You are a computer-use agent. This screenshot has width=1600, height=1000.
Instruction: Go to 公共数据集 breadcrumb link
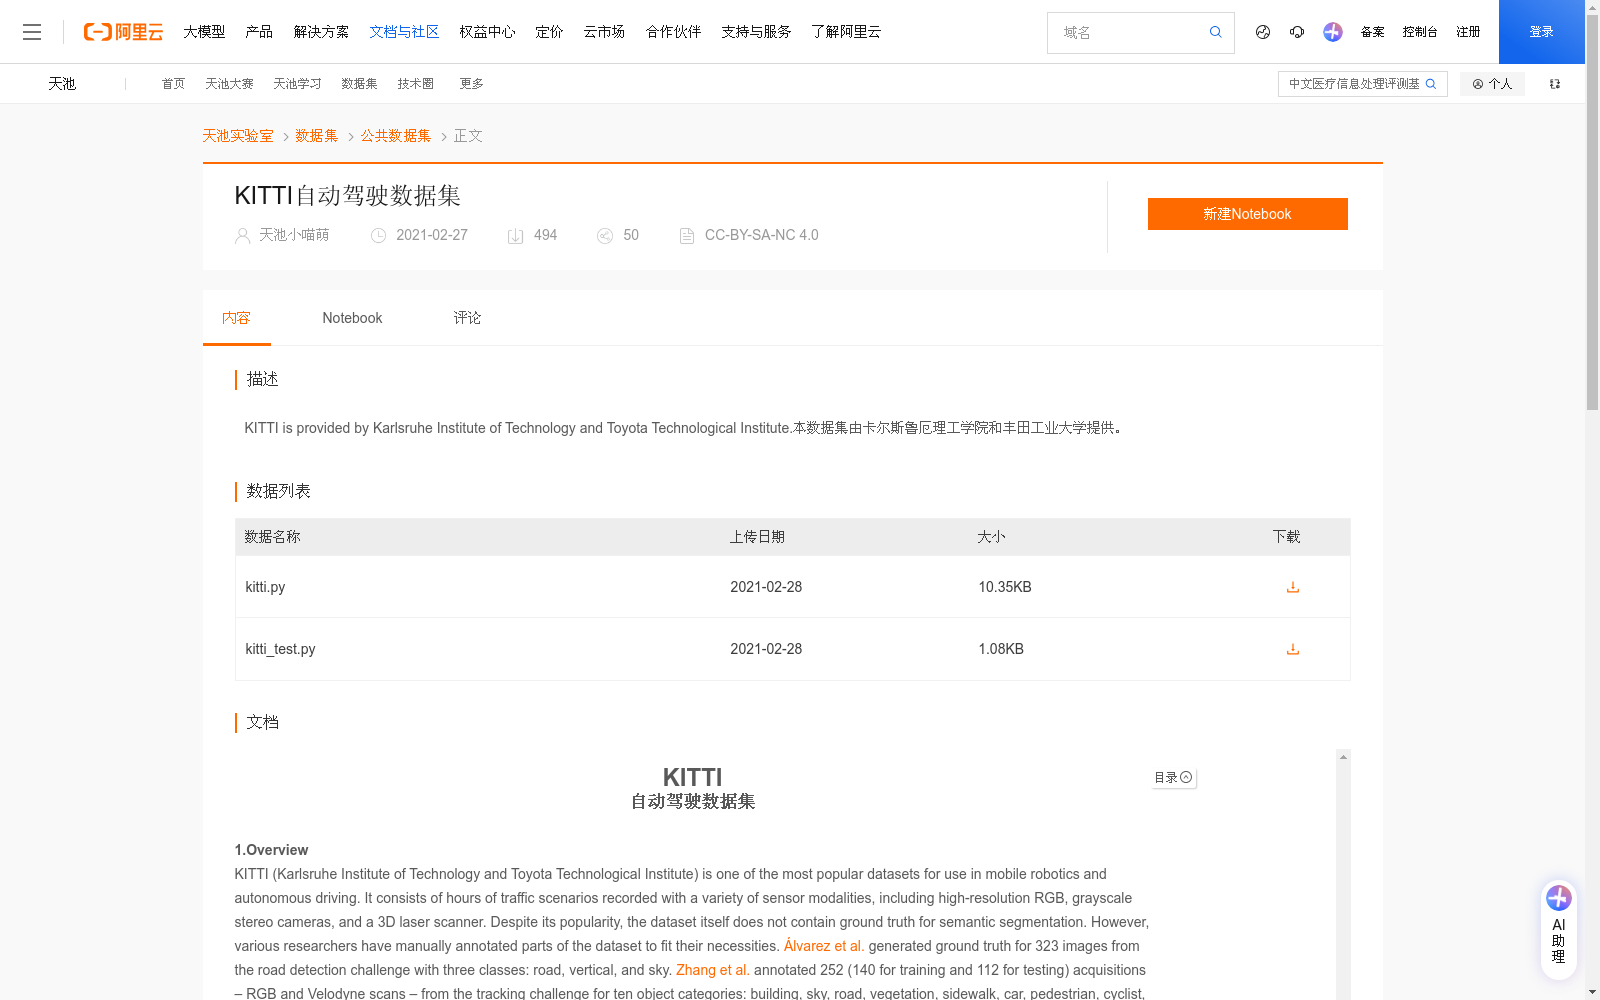click(396, 136)
